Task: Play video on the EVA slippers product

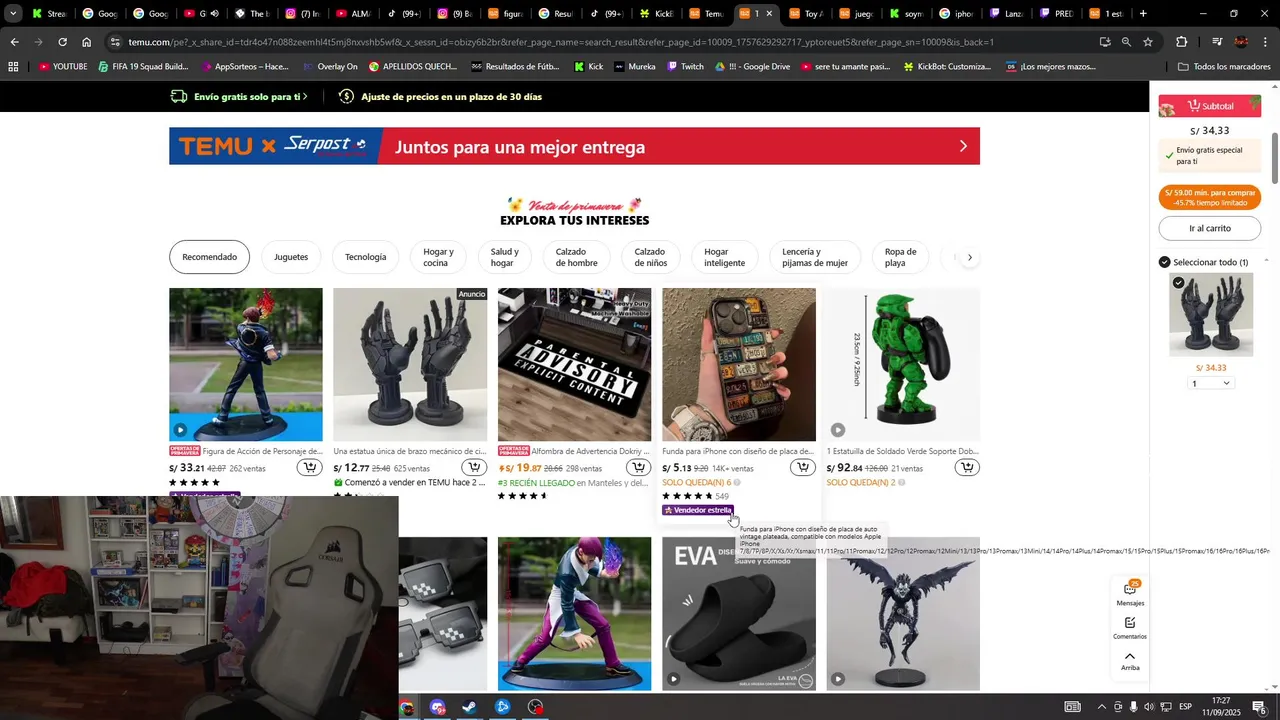Action: pyautogui.click(x=674, y=679)
